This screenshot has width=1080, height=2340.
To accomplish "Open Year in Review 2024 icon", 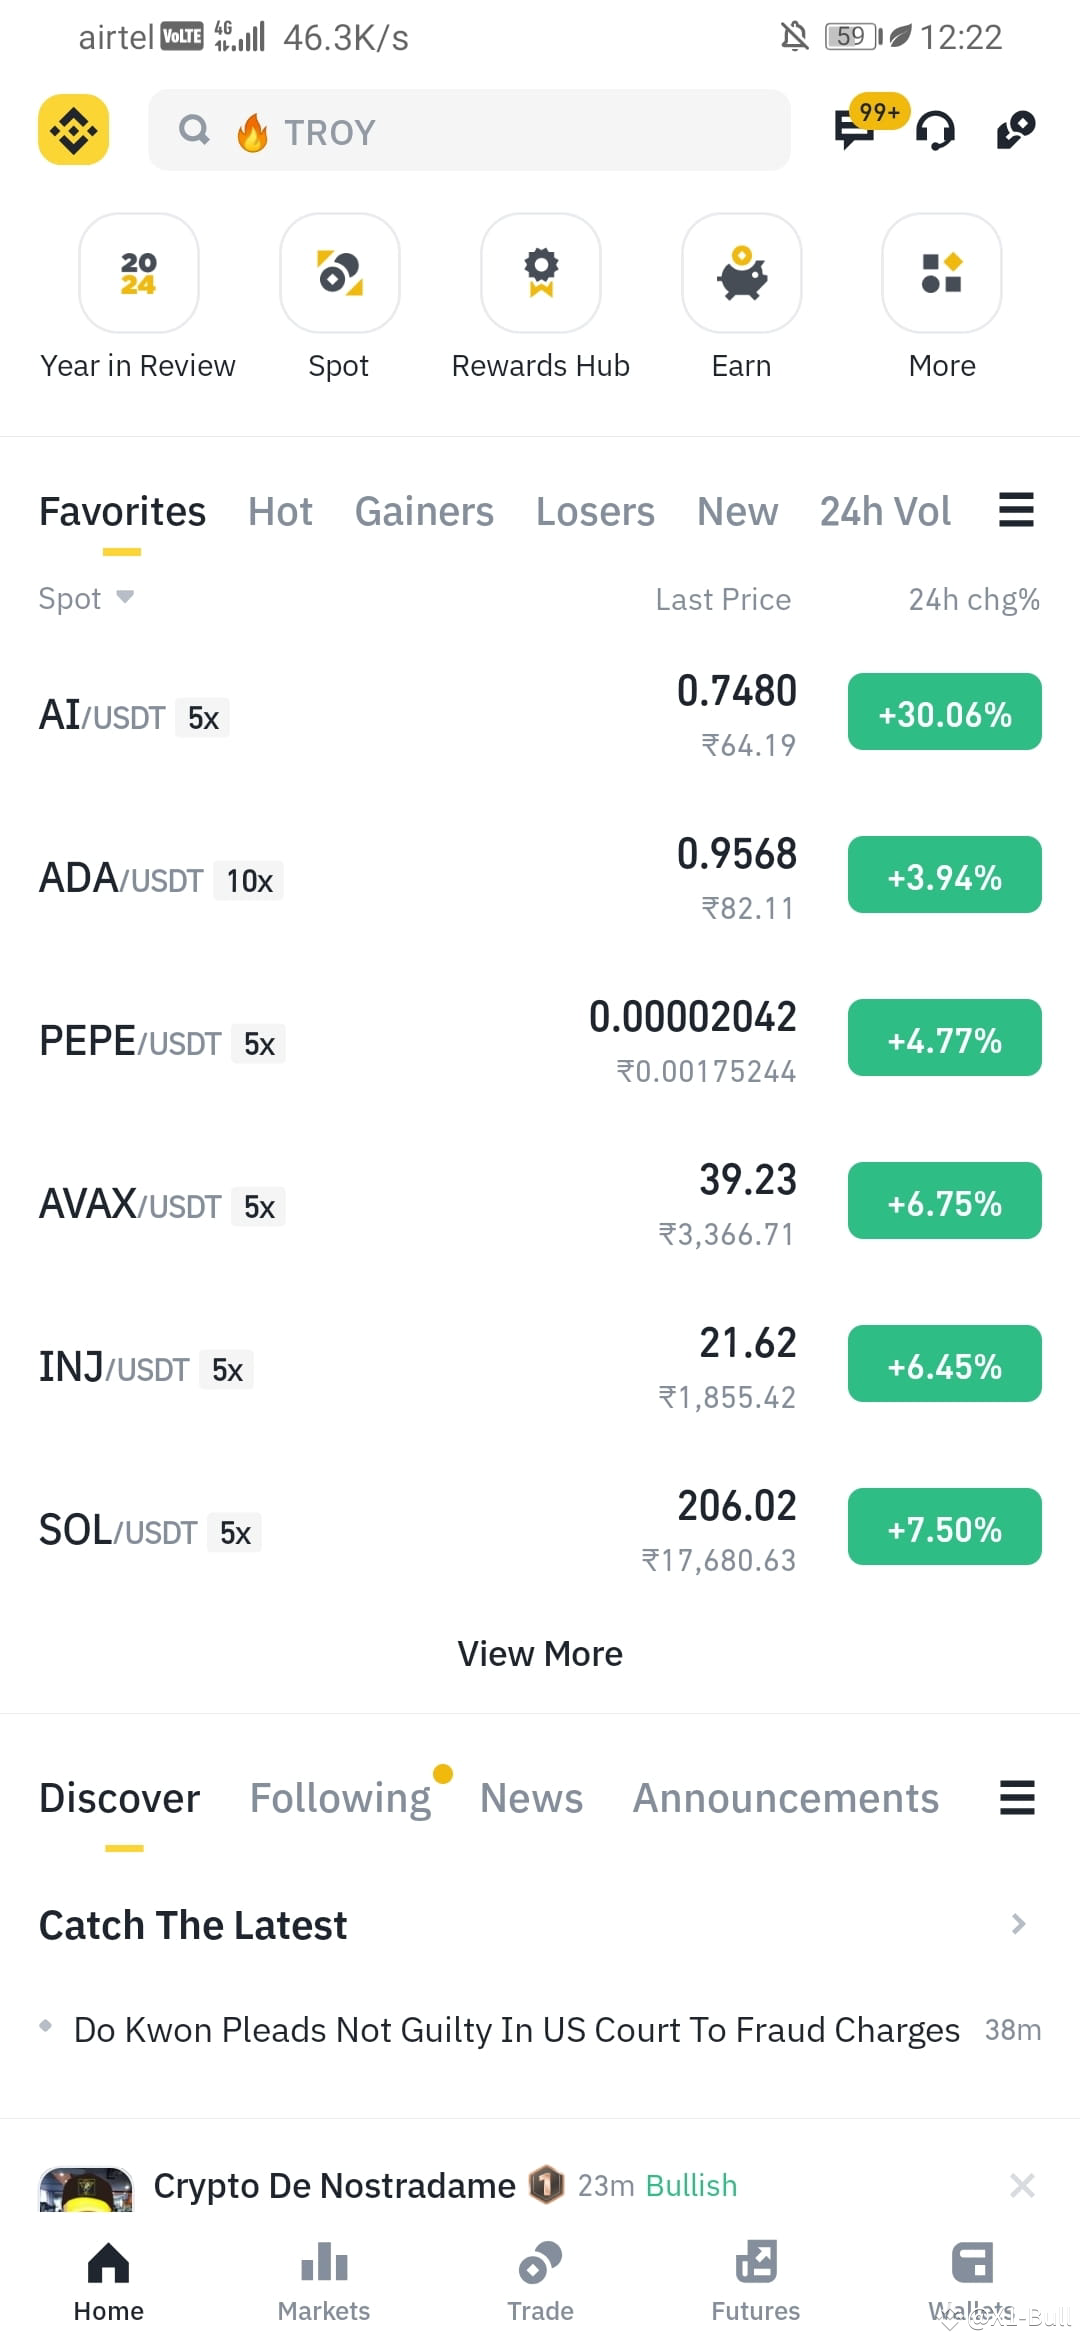I will 138,273.
